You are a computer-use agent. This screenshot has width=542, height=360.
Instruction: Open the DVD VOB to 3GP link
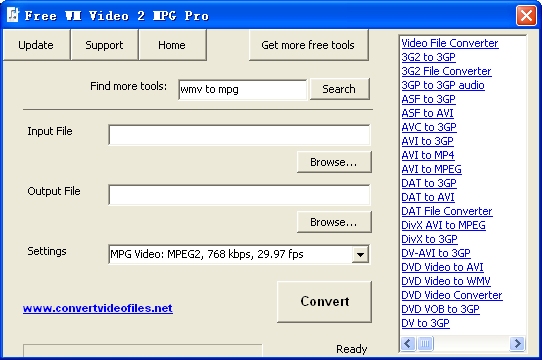click(440, 309)
